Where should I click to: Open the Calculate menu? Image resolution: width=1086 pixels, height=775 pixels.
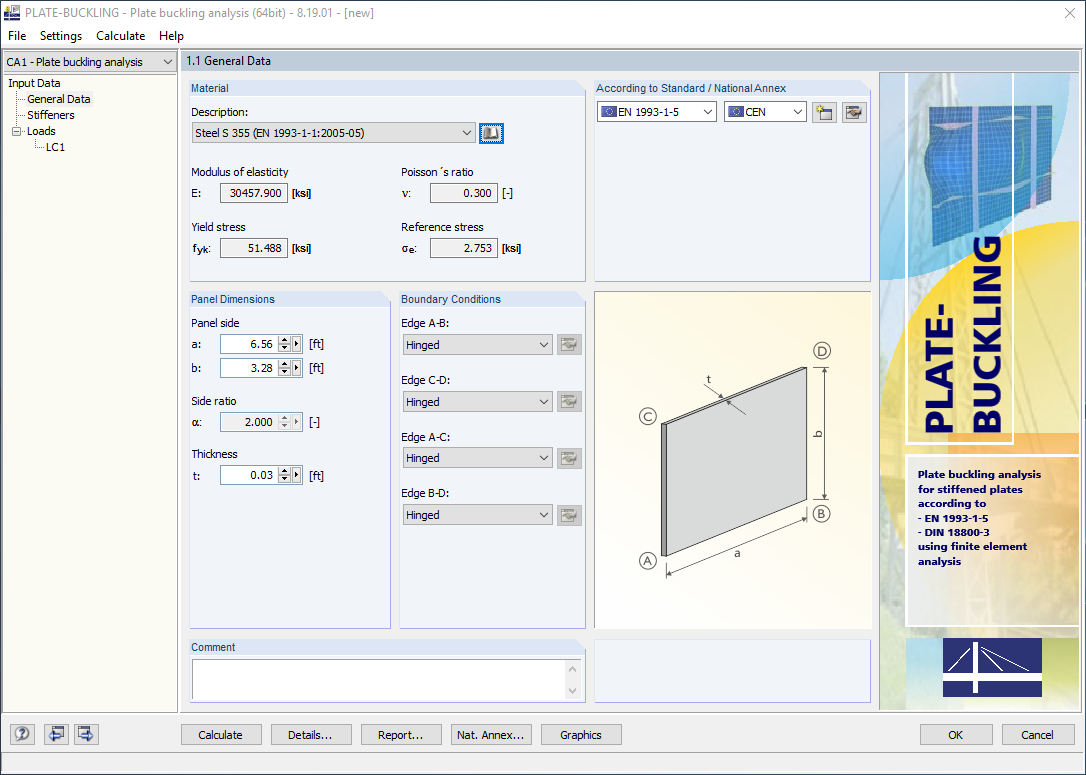coord(120,35)
